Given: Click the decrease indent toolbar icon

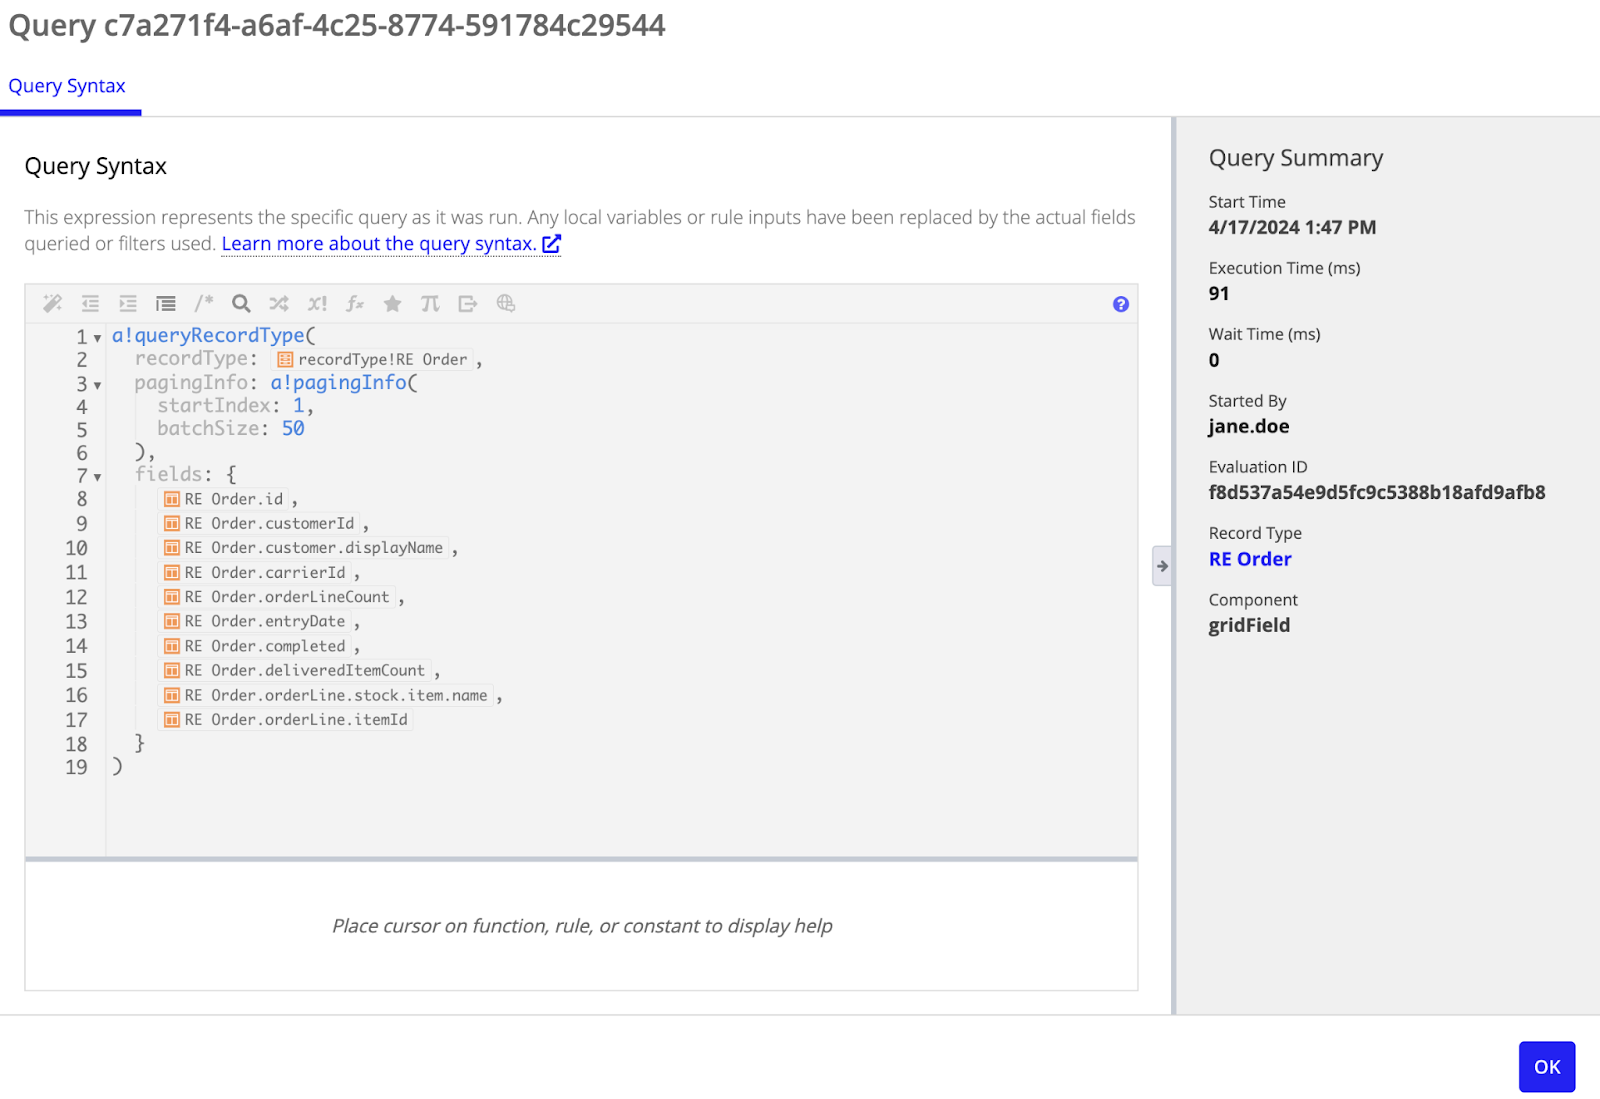Looking at the screenshot, I should (90, 303).
